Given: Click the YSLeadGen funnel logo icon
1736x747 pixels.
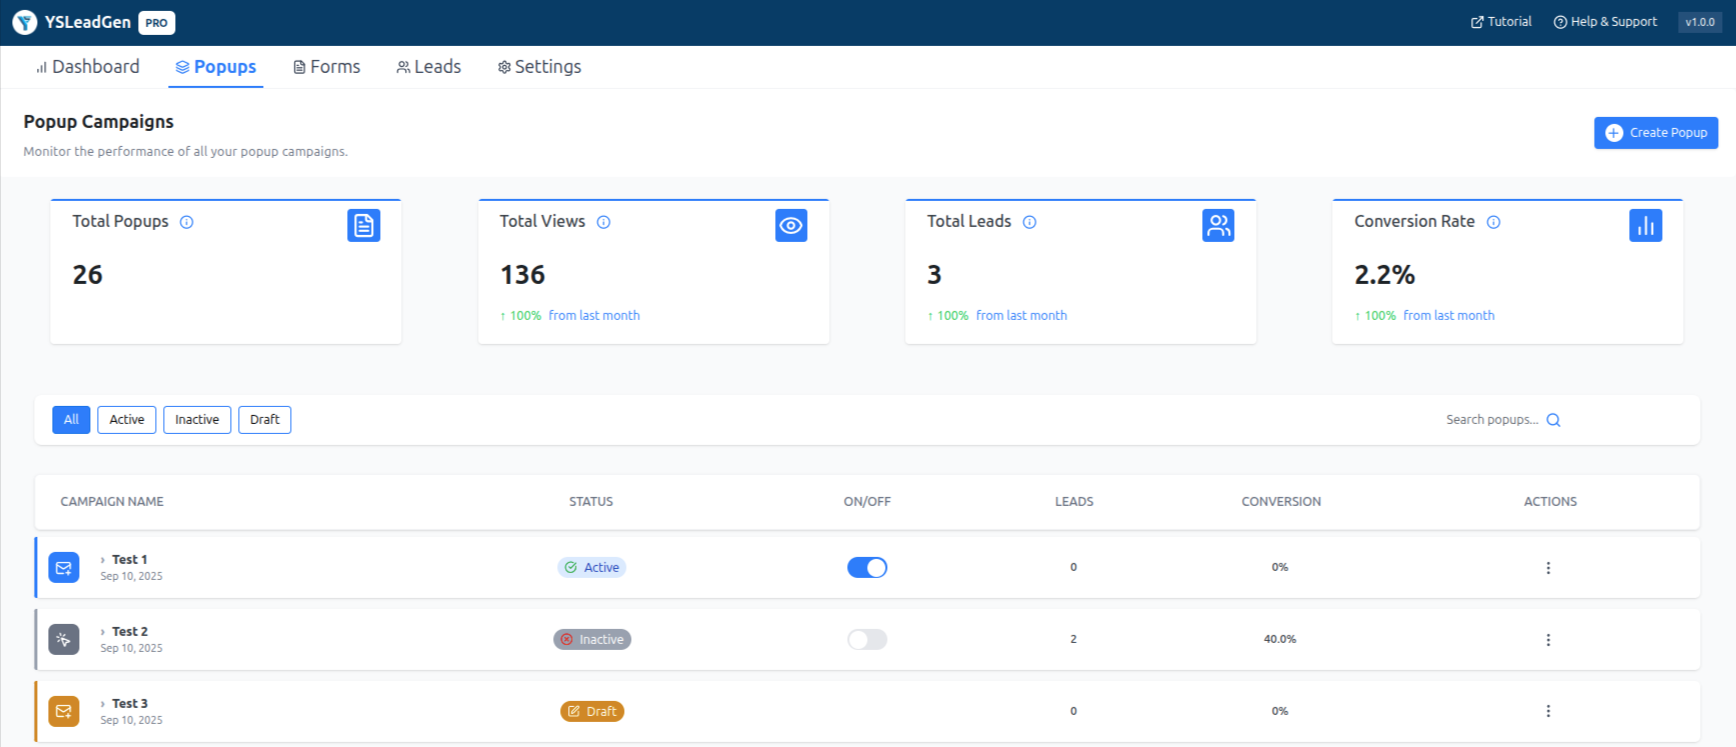Looking at the screenshot, I should pos(25,22).
